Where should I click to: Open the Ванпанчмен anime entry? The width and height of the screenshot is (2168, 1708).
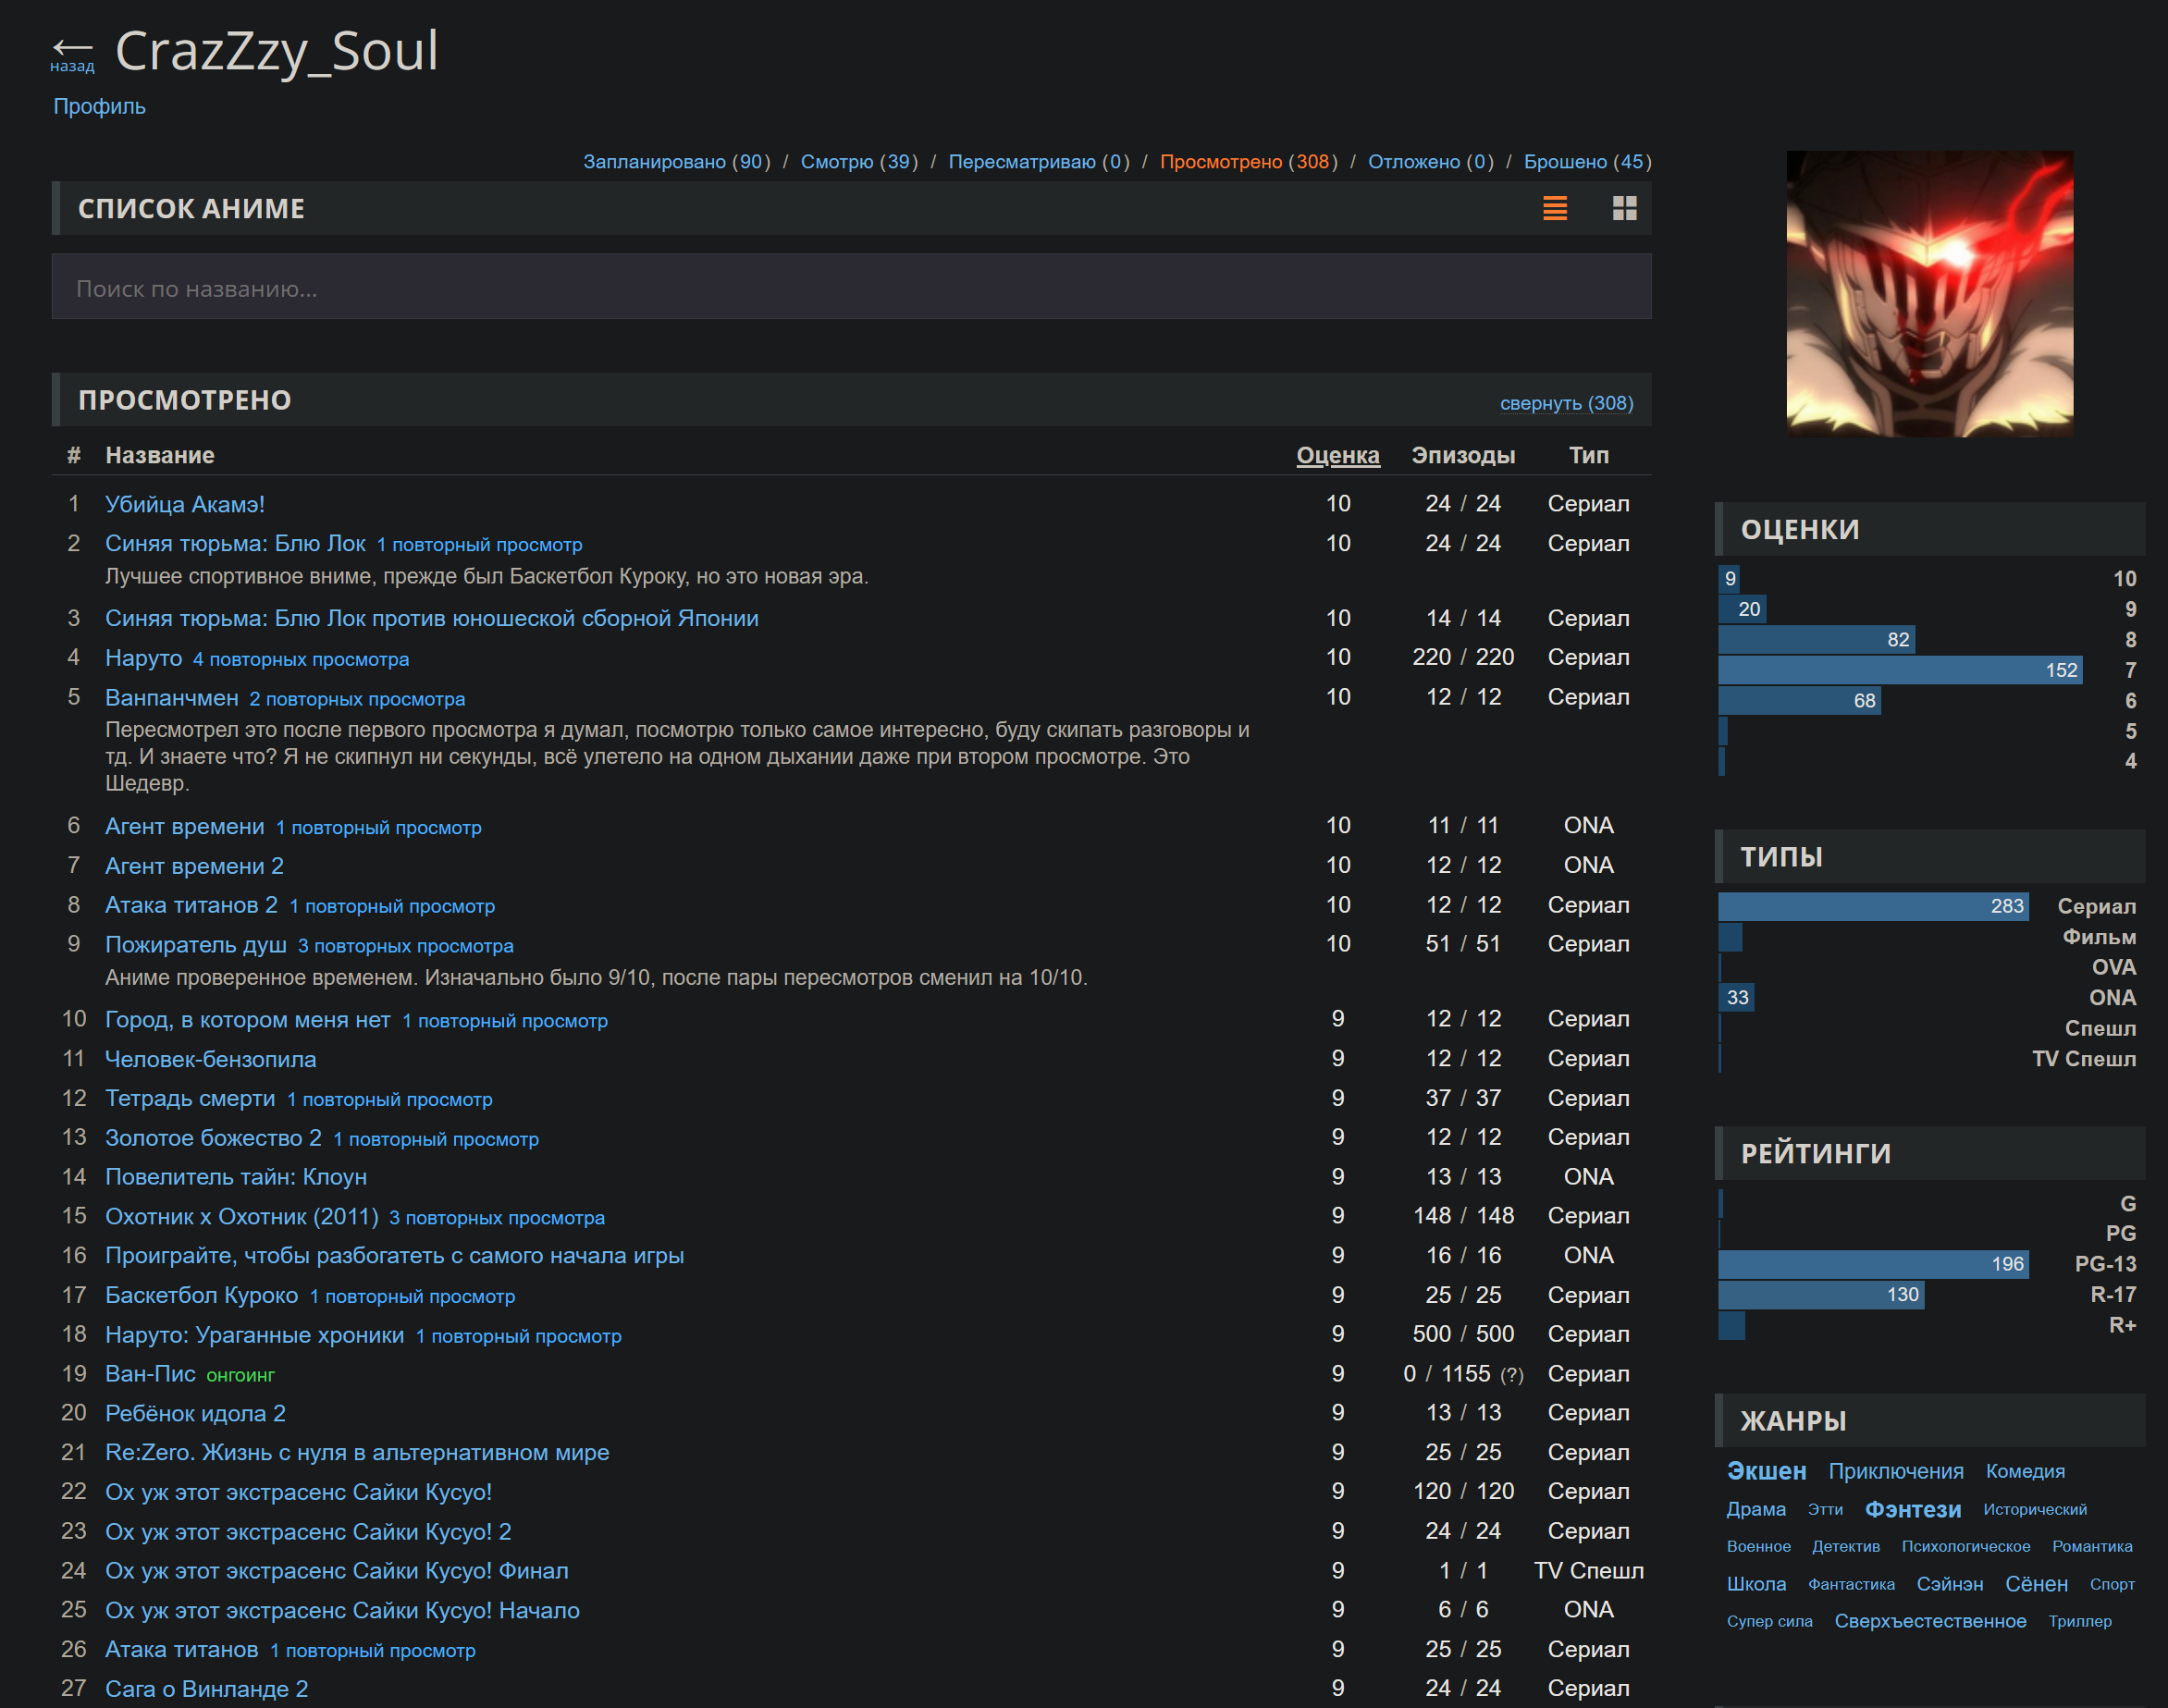coord(172,697)
